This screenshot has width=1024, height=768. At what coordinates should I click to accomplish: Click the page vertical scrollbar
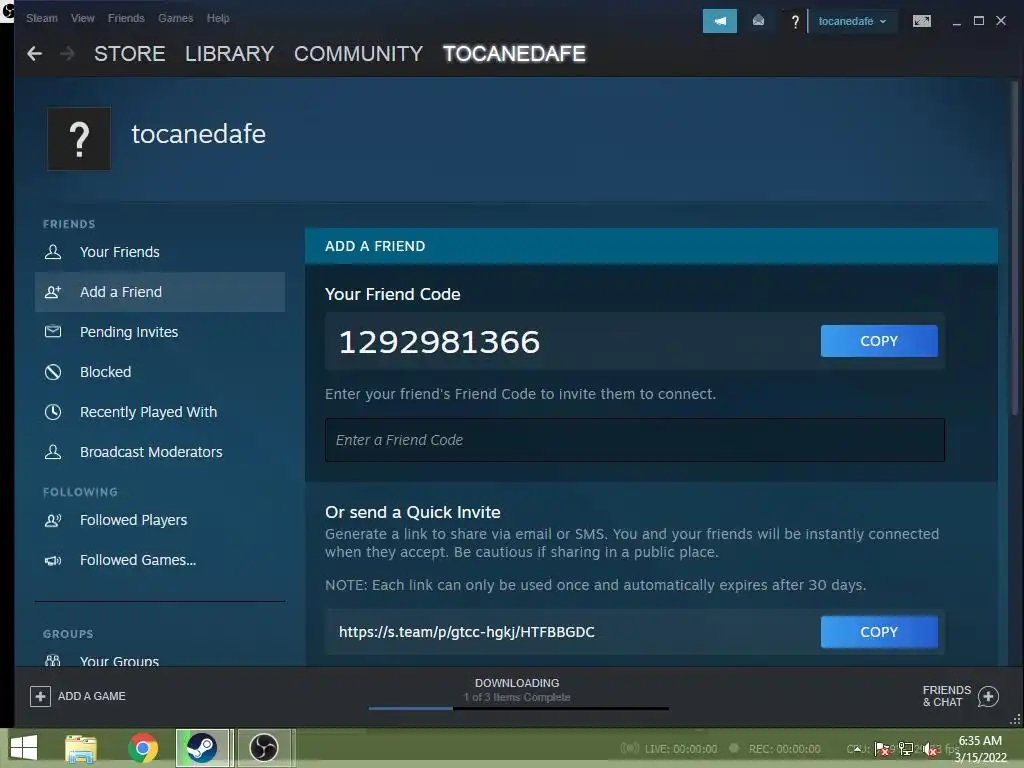pos(1014,248)
